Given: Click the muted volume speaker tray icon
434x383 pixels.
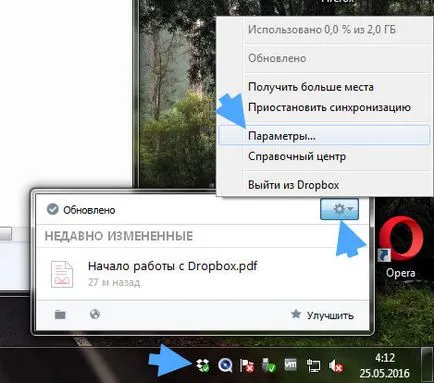Looking at the screenshot, I should click(x=335, y=366).
